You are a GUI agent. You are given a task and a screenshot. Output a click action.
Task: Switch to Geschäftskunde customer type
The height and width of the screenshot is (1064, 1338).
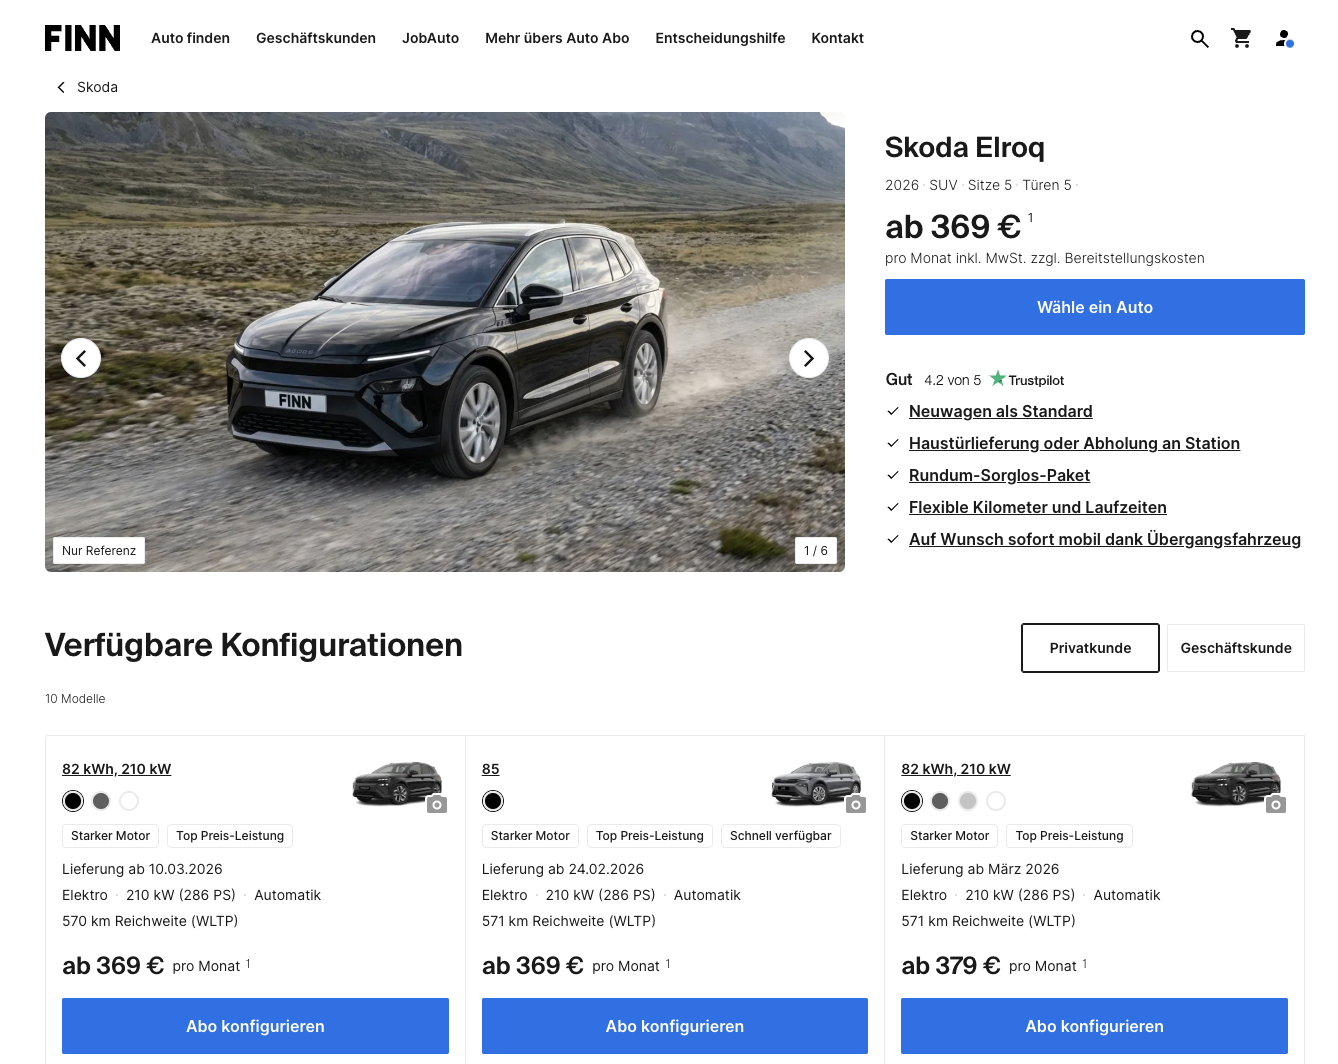click(x=1236, y=648)
